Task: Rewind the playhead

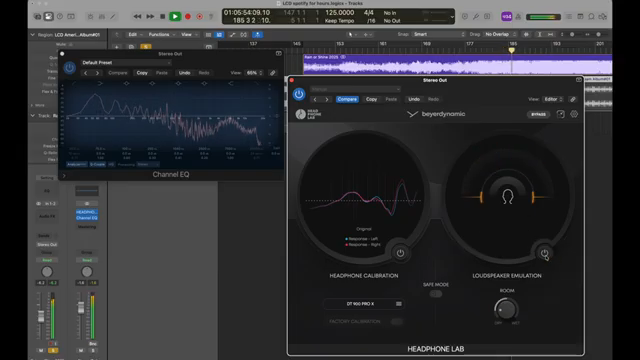Action: 137,17
